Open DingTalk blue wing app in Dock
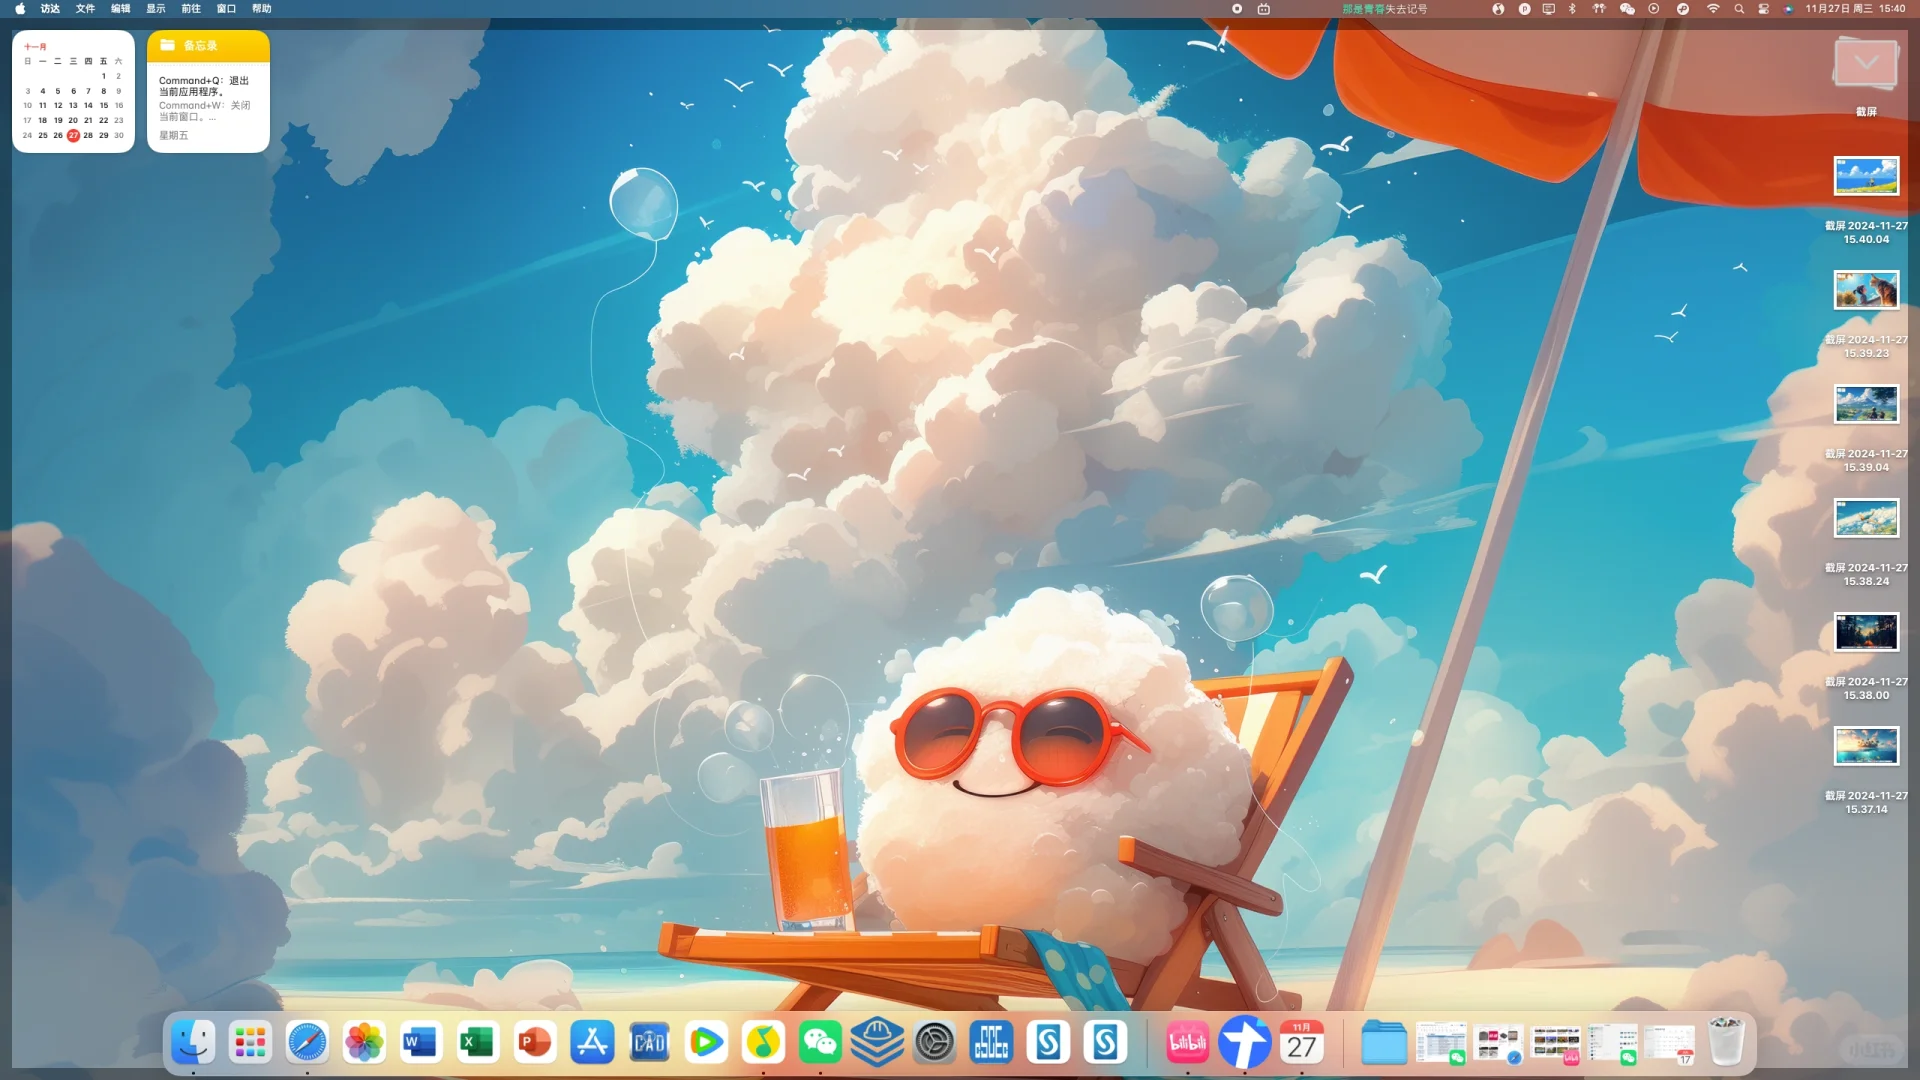Image resolution: width=1920 pixels, height=1080 pixels. pos(1244,1043)
